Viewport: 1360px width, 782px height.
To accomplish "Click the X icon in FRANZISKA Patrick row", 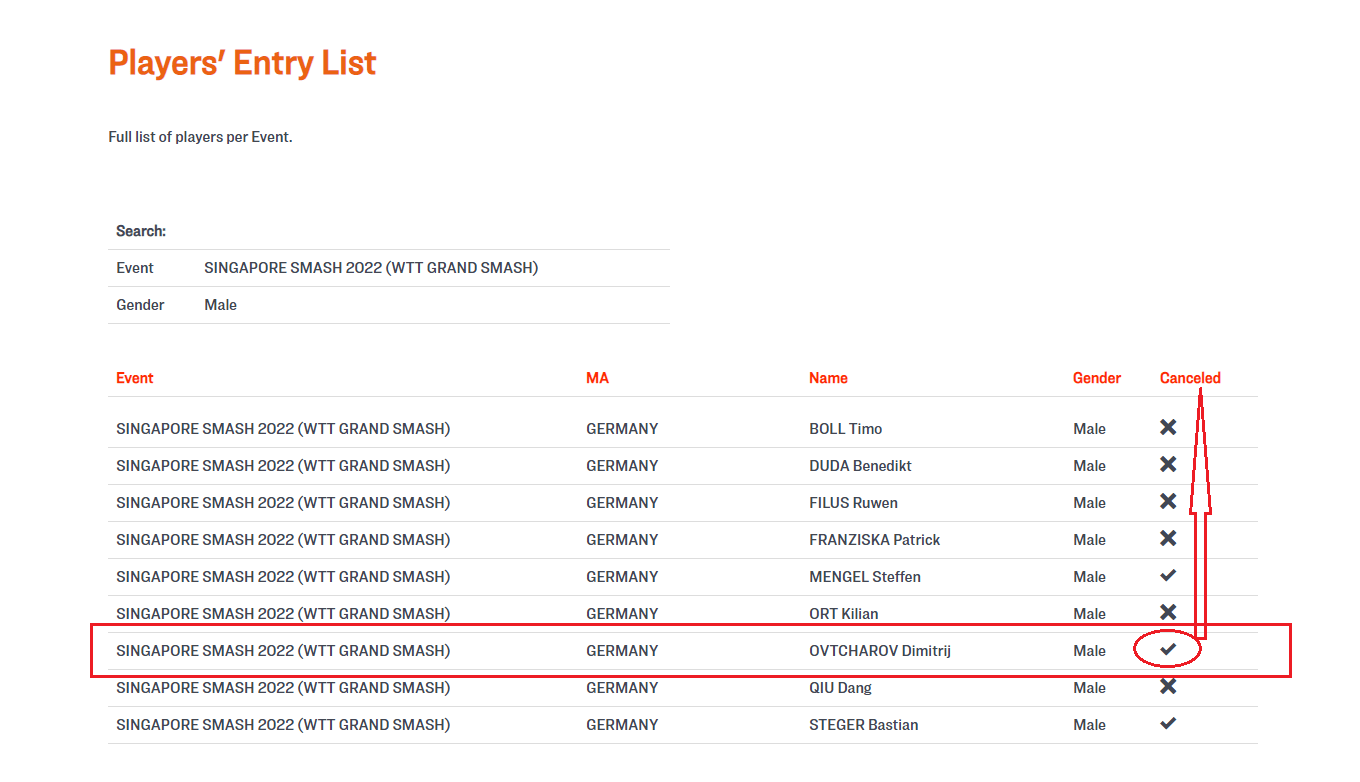I will tap(1168, 539).
